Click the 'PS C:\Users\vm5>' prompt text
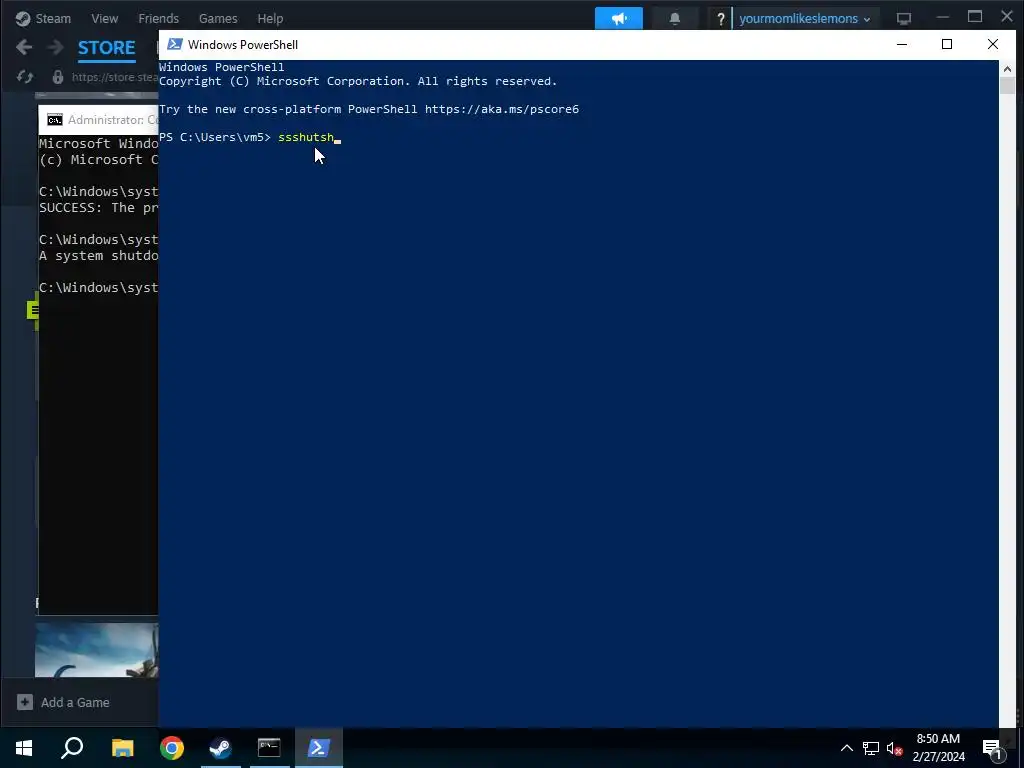 tap(214, 137)
